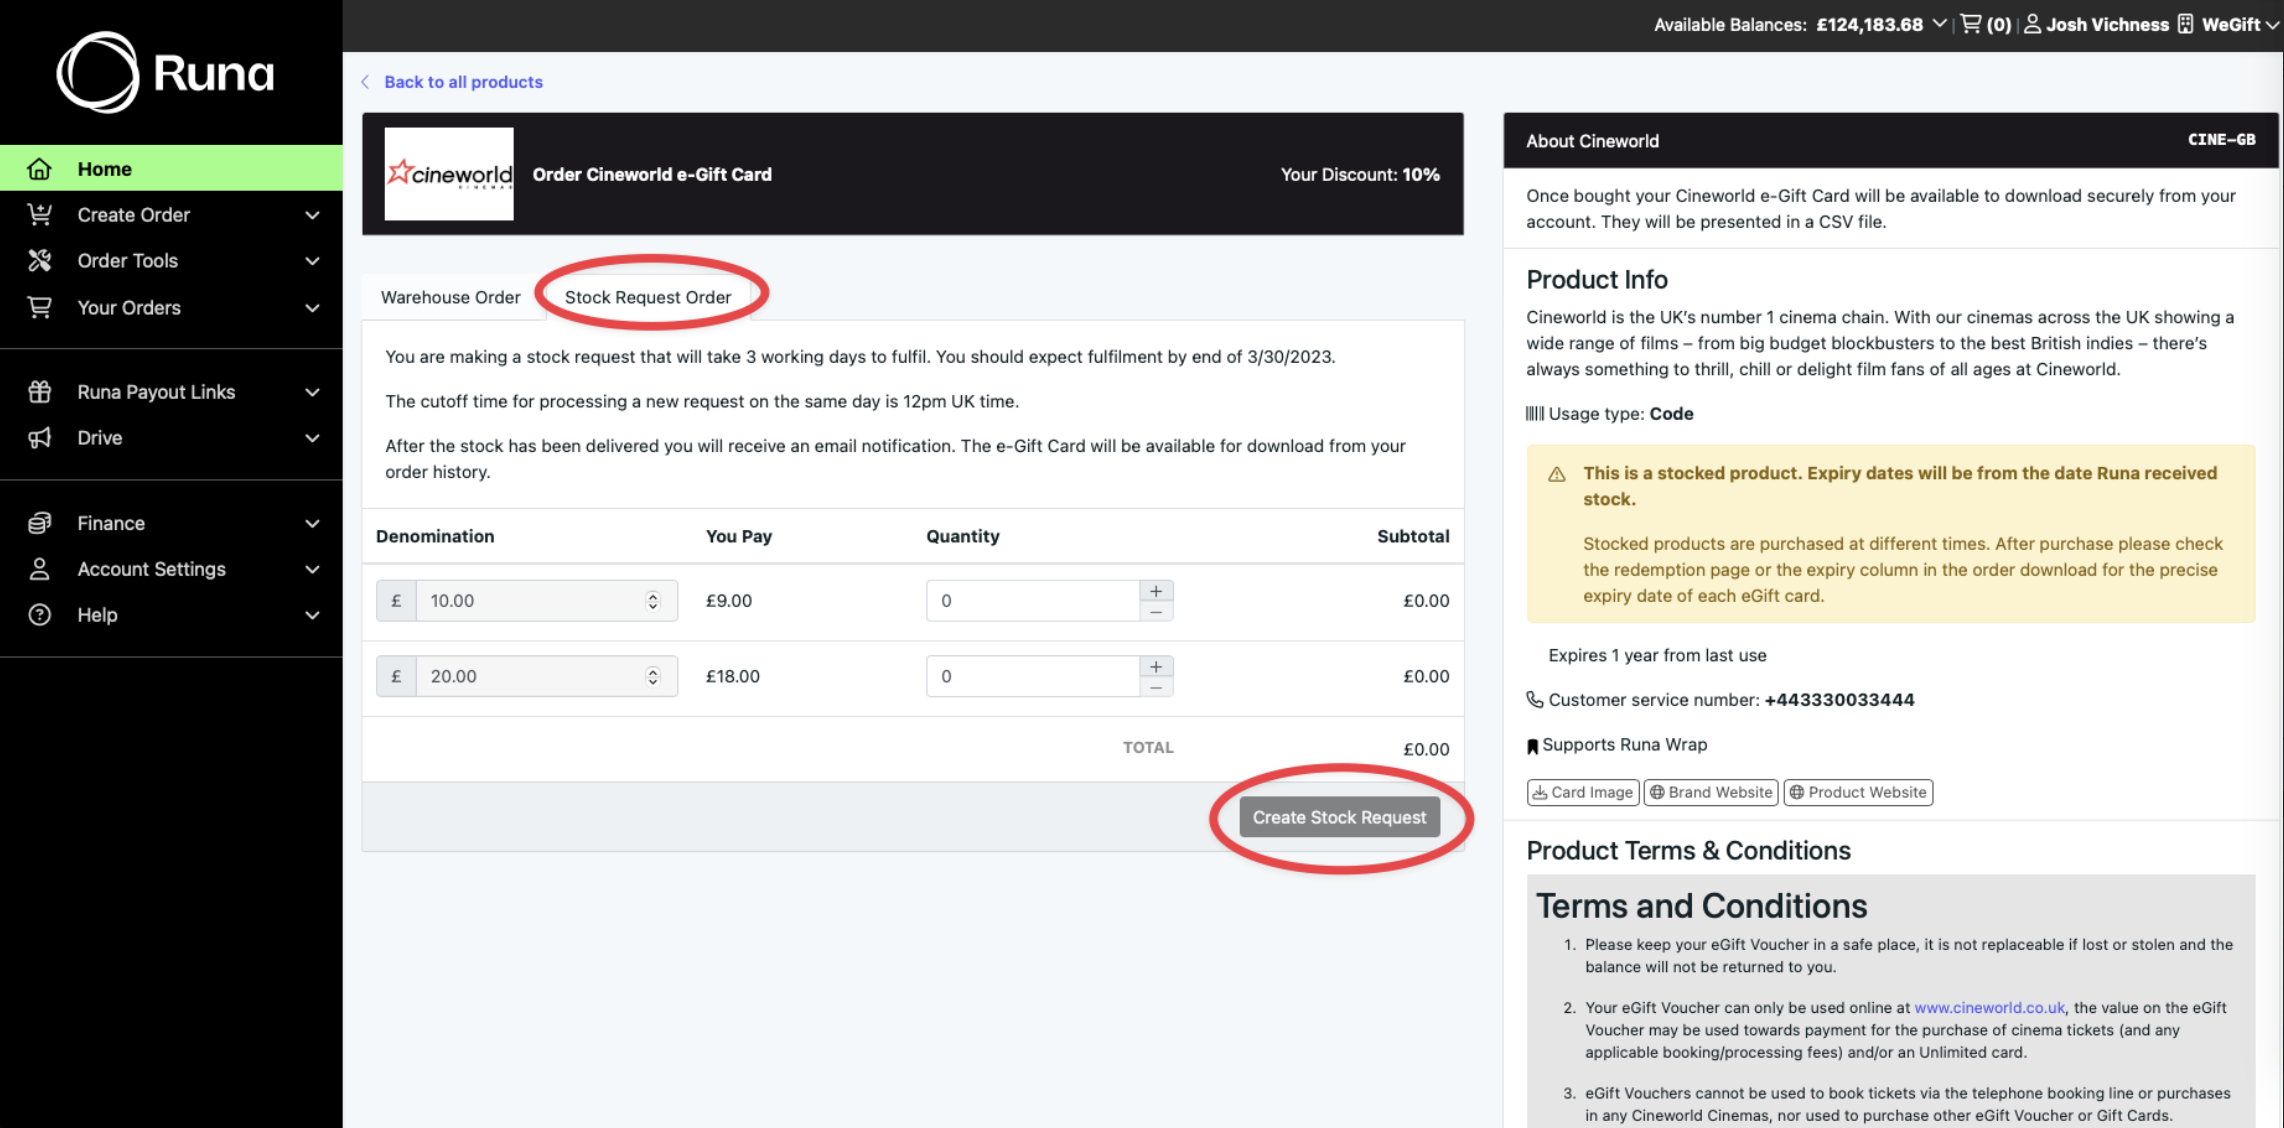Viewport: 2284px width, 1128px height.
Task: Open the Finance menu item
Action: coord(171,523)
